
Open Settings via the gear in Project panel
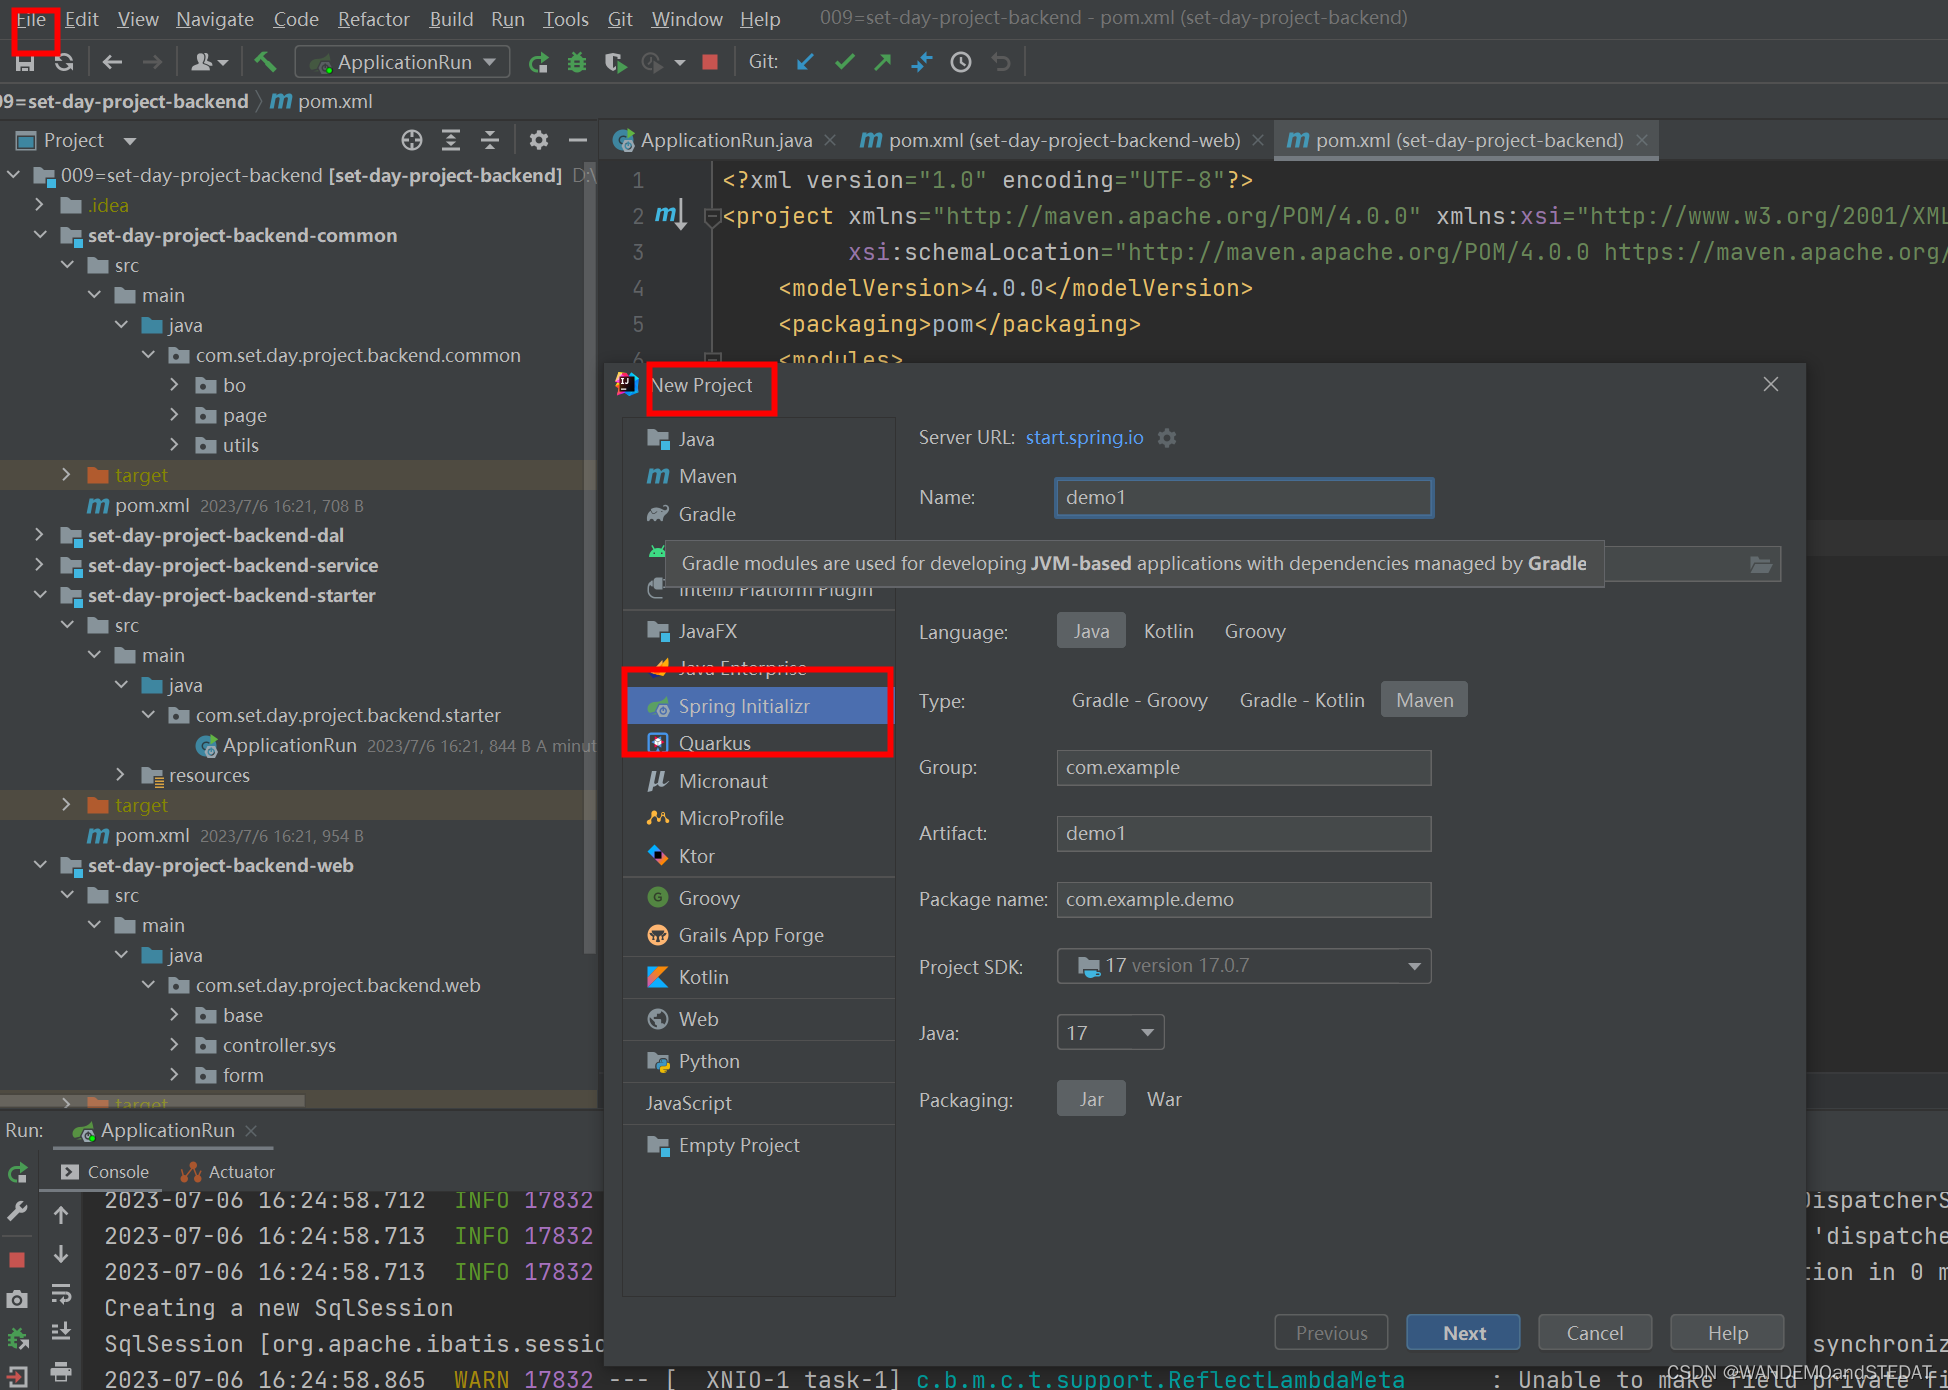539,140
